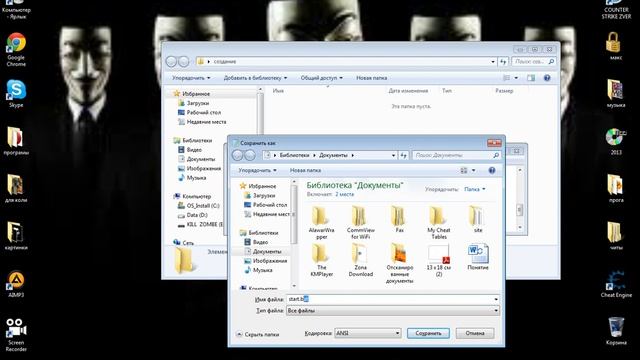The image size is (640, 360).
Task: Sort by 'Дата изменения' column header
Action: 408,91
